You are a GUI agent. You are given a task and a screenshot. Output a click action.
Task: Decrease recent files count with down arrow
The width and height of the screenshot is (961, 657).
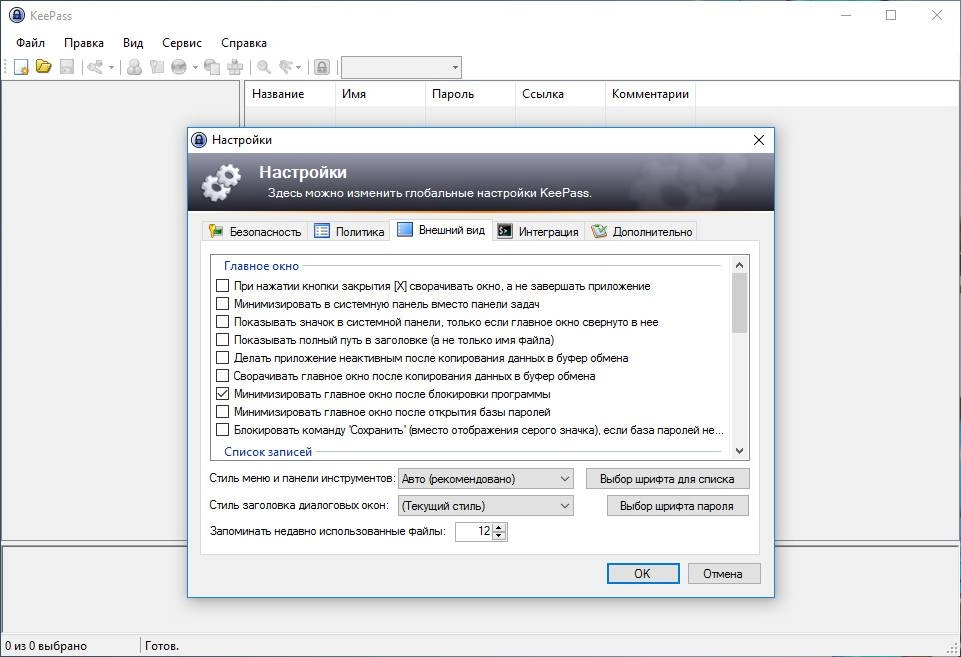[499, 536]
